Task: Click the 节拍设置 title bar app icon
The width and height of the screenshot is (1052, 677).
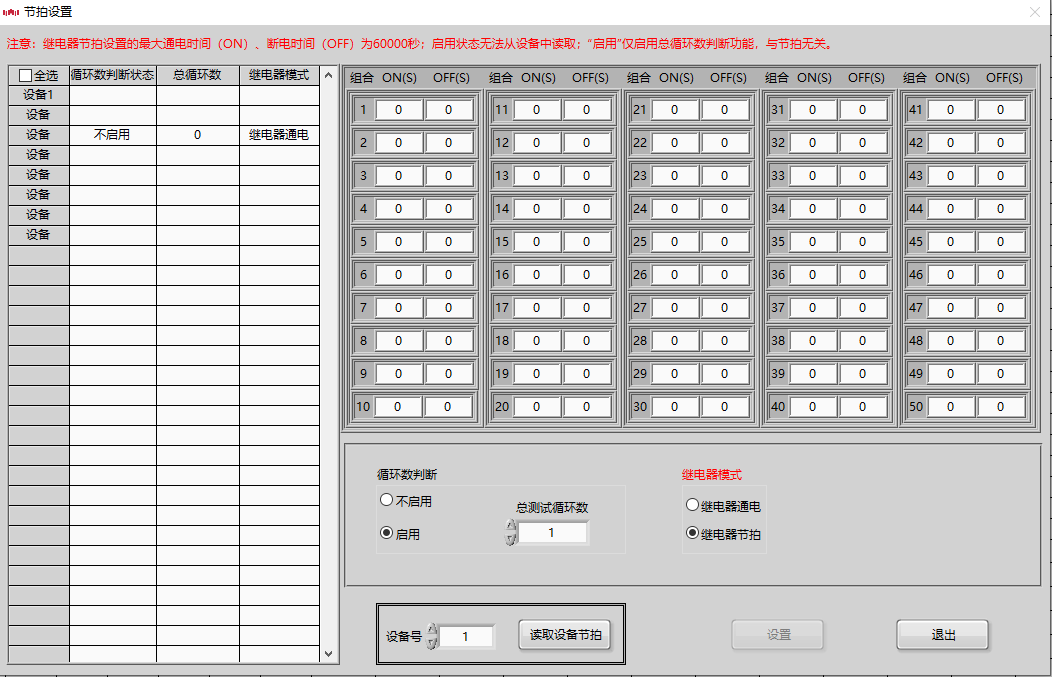Action: click(x=12, y=12)
